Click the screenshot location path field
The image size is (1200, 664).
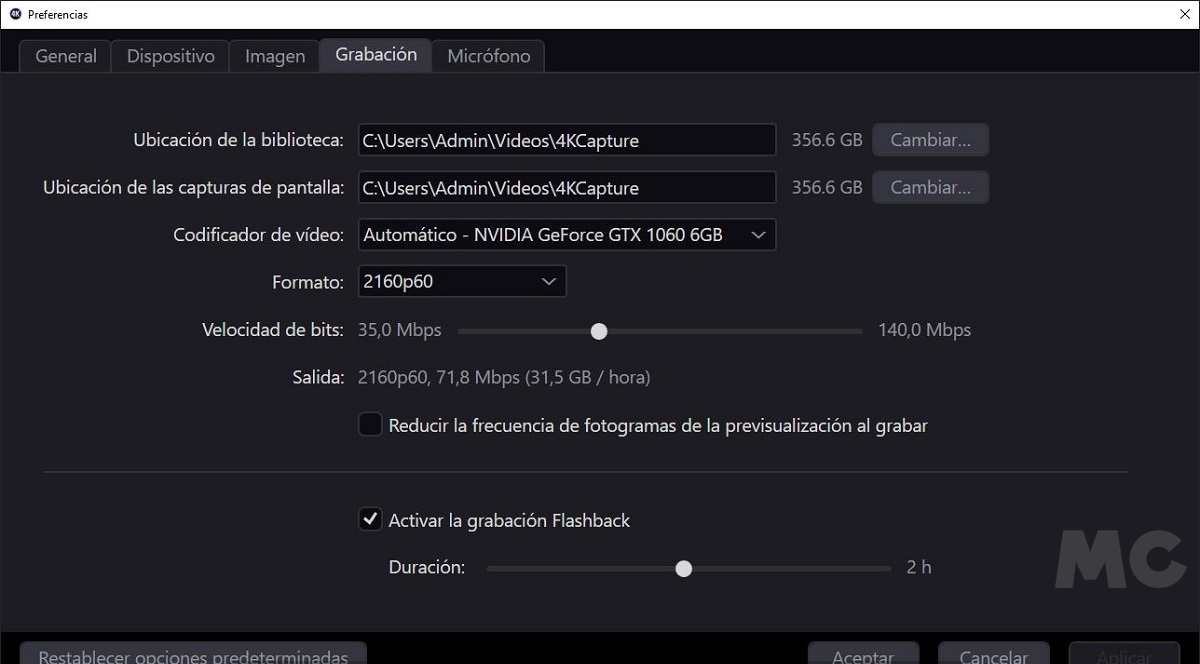(566, 187)
